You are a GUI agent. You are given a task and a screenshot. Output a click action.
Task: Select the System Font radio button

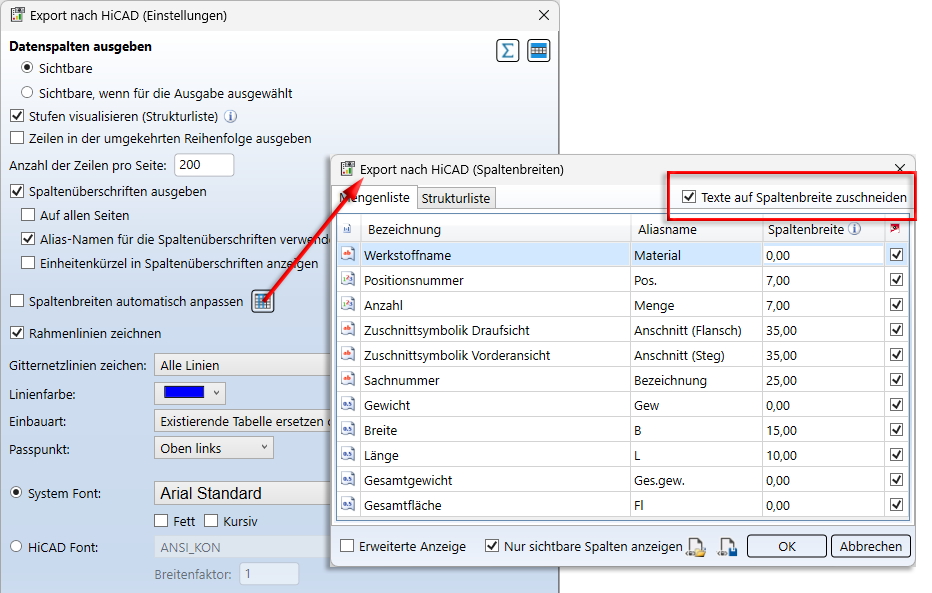click(x=16, y=493)
